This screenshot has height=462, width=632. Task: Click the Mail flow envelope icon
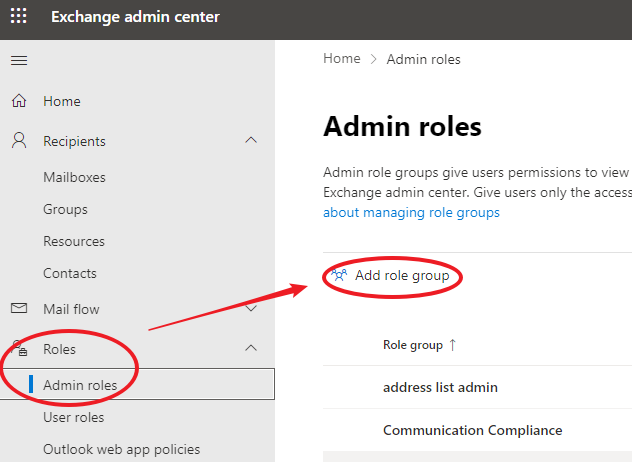click(19, 308)
